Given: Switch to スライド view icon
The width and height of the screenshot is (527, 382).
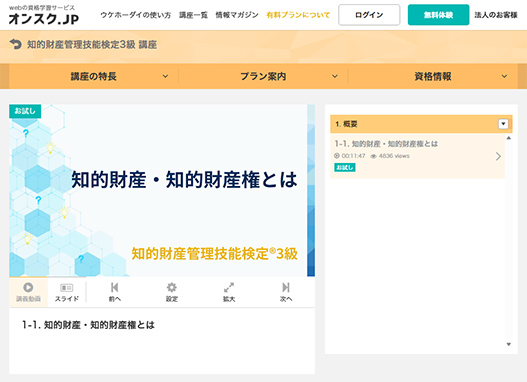Looking at the screenshot, I should pos(67,288).
